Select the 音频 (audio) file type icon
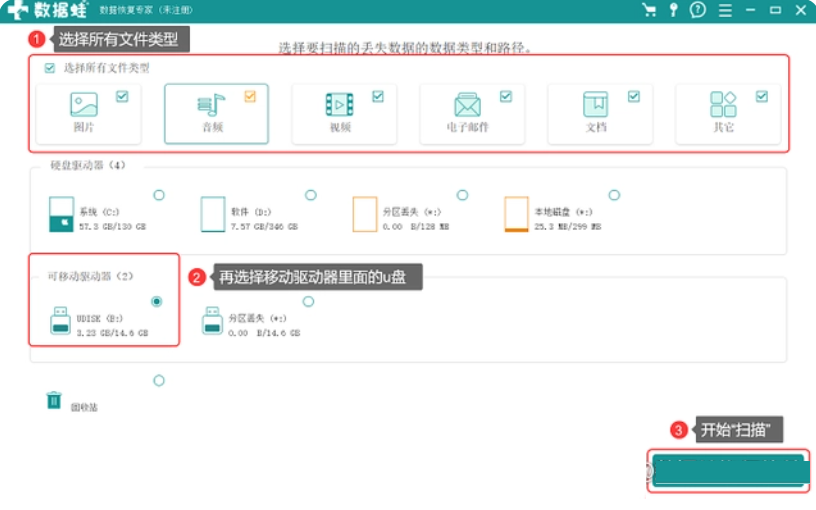This screenshot has width=816, height=510. click(211, 104)
